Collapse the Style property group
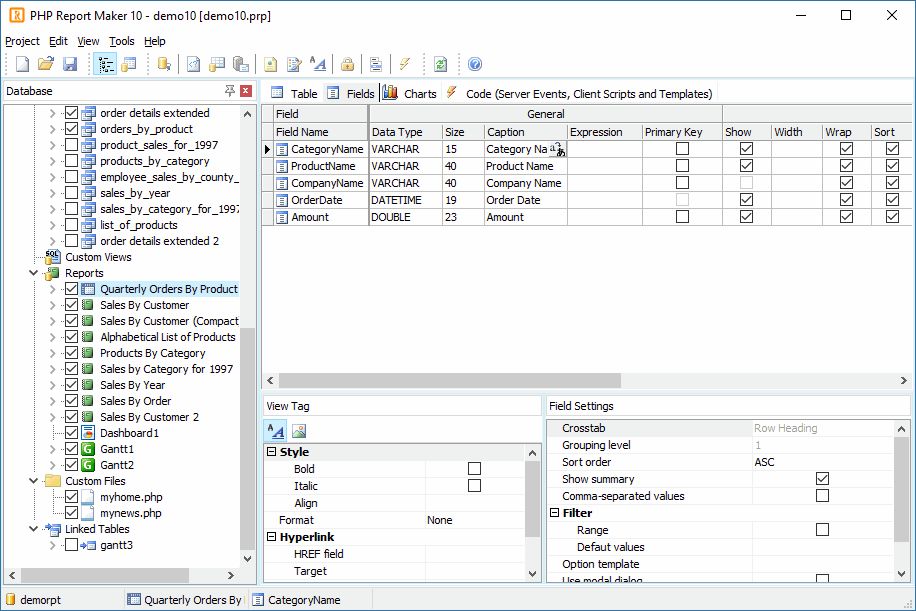Viewport: 916px width, 611px height. 272,452
